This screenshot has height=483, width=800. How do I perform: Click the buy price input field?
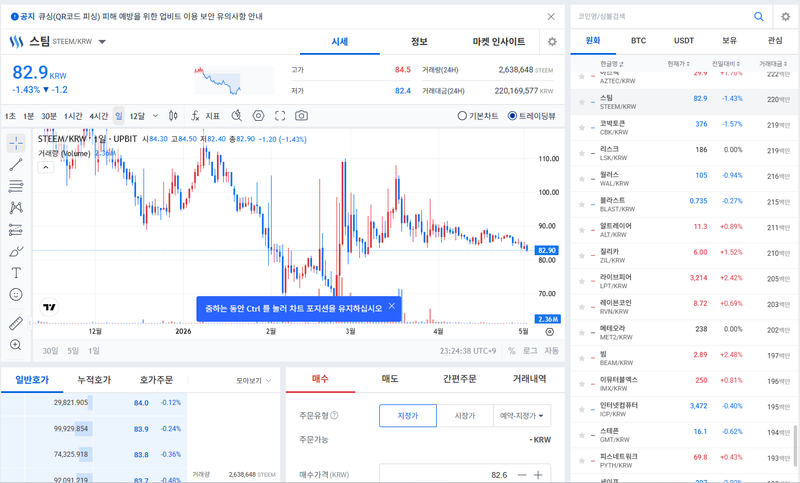pyautogui.click(x=446, y=475)
